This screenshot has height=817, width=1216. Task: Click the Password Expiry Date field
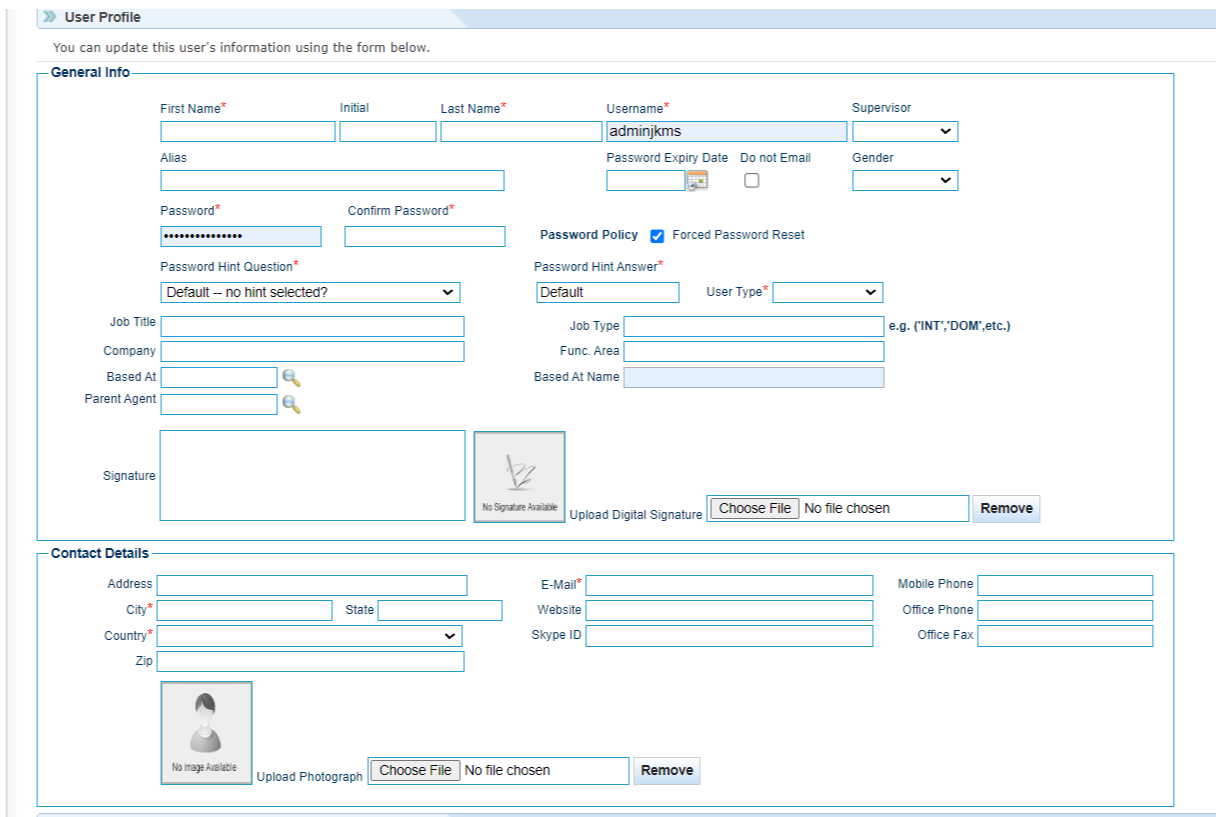(x=646, y=180)
